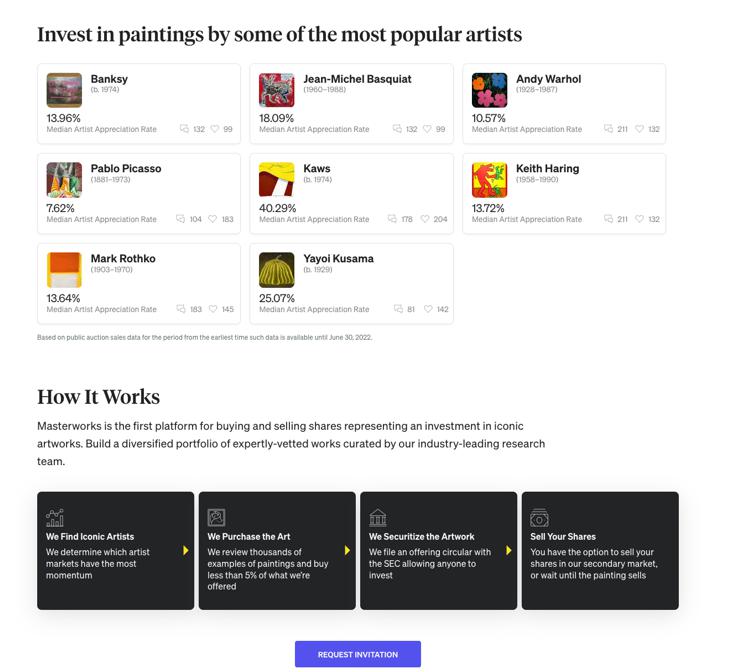Image resolution: width=739 pixels, height=672 pixels.
Task: Like the Andy Warhol card with the heart icon
Action: (640, 129)
